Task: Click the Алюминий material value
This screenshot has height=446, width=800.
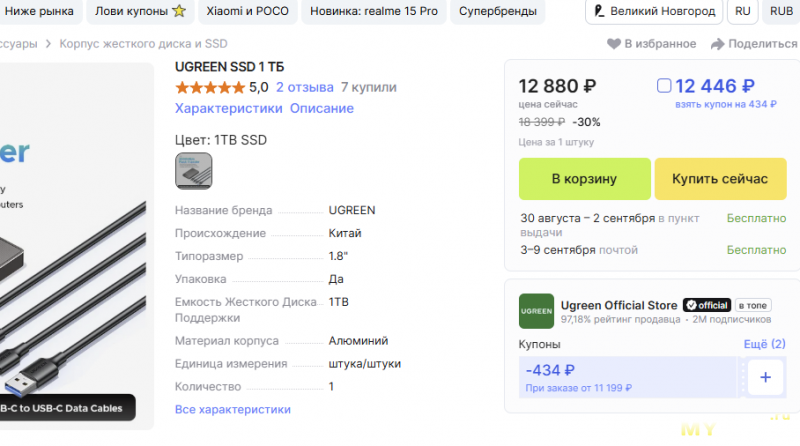Action: (358, 340)
